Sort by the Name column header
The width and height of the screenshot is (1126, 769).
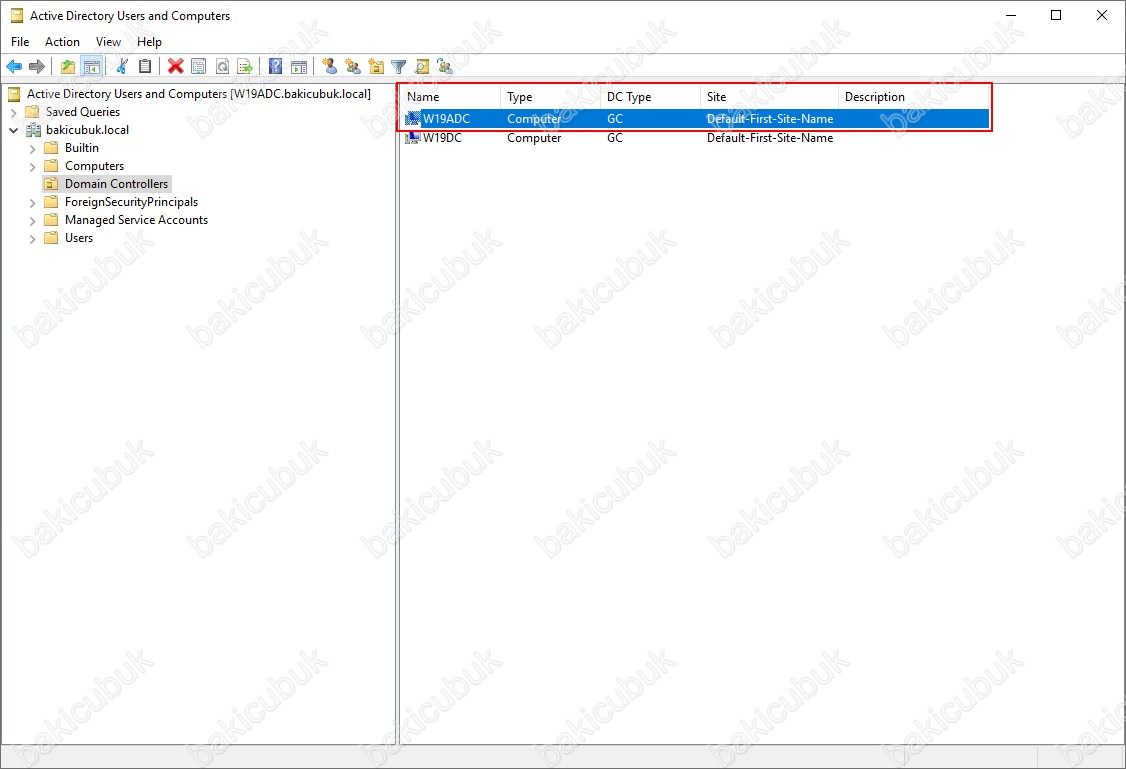point(450,97)
